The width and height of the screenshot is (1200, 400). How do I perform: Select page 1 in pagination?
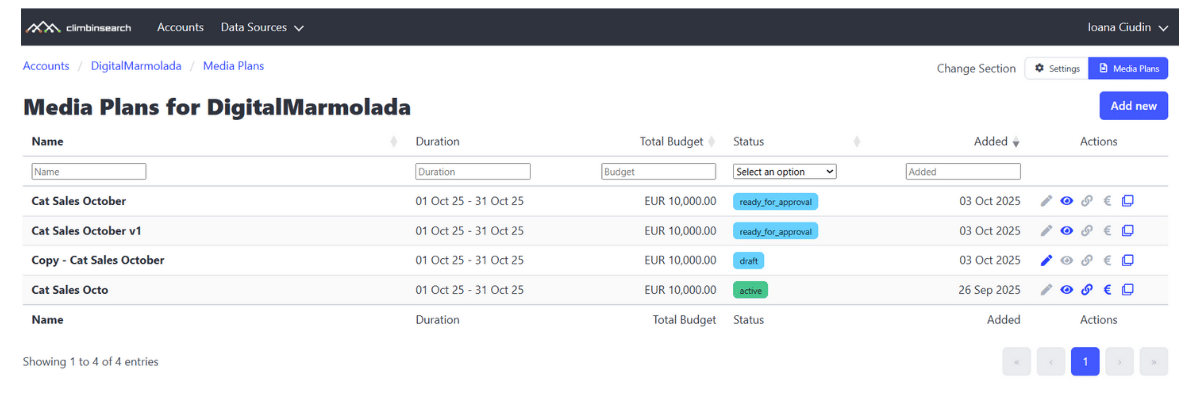1085,362
